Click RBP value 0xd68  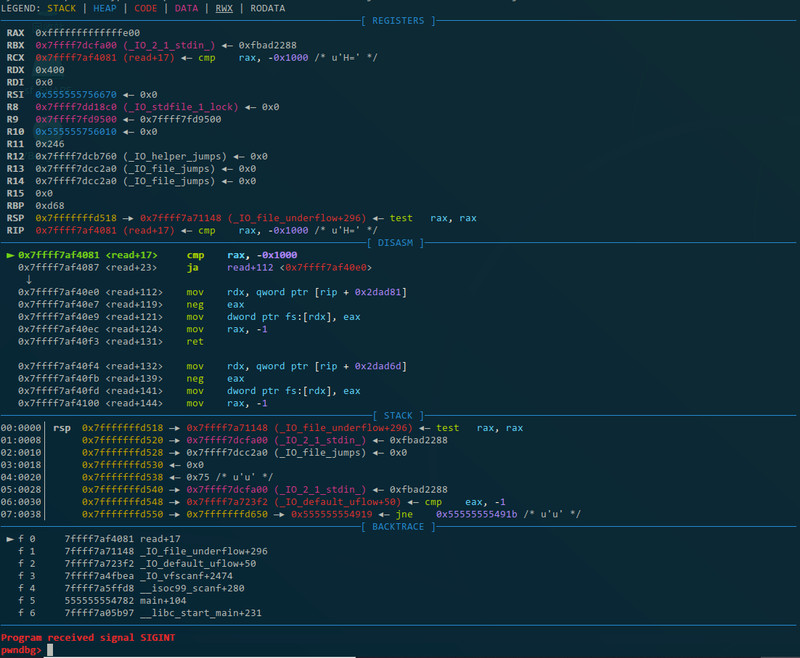tap(50, 206)
